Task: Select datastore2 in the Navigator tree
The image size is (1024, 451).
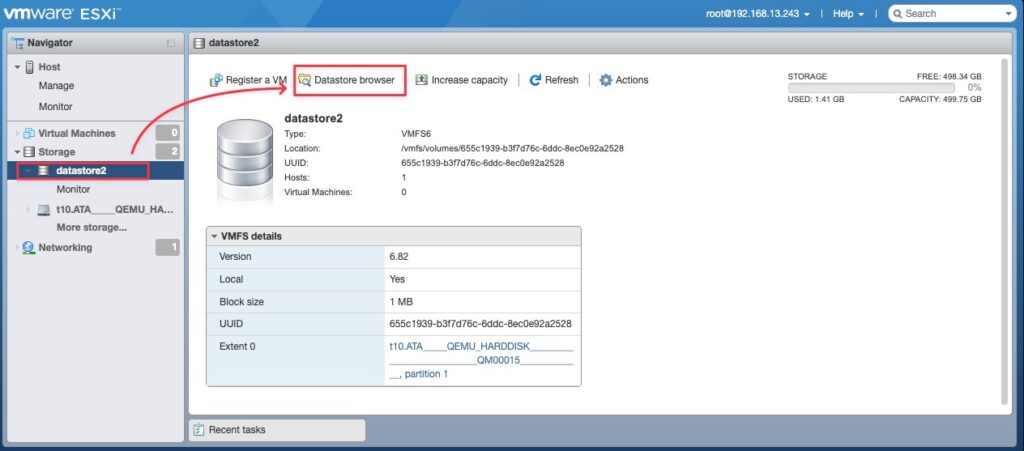Action: (82, 171)
